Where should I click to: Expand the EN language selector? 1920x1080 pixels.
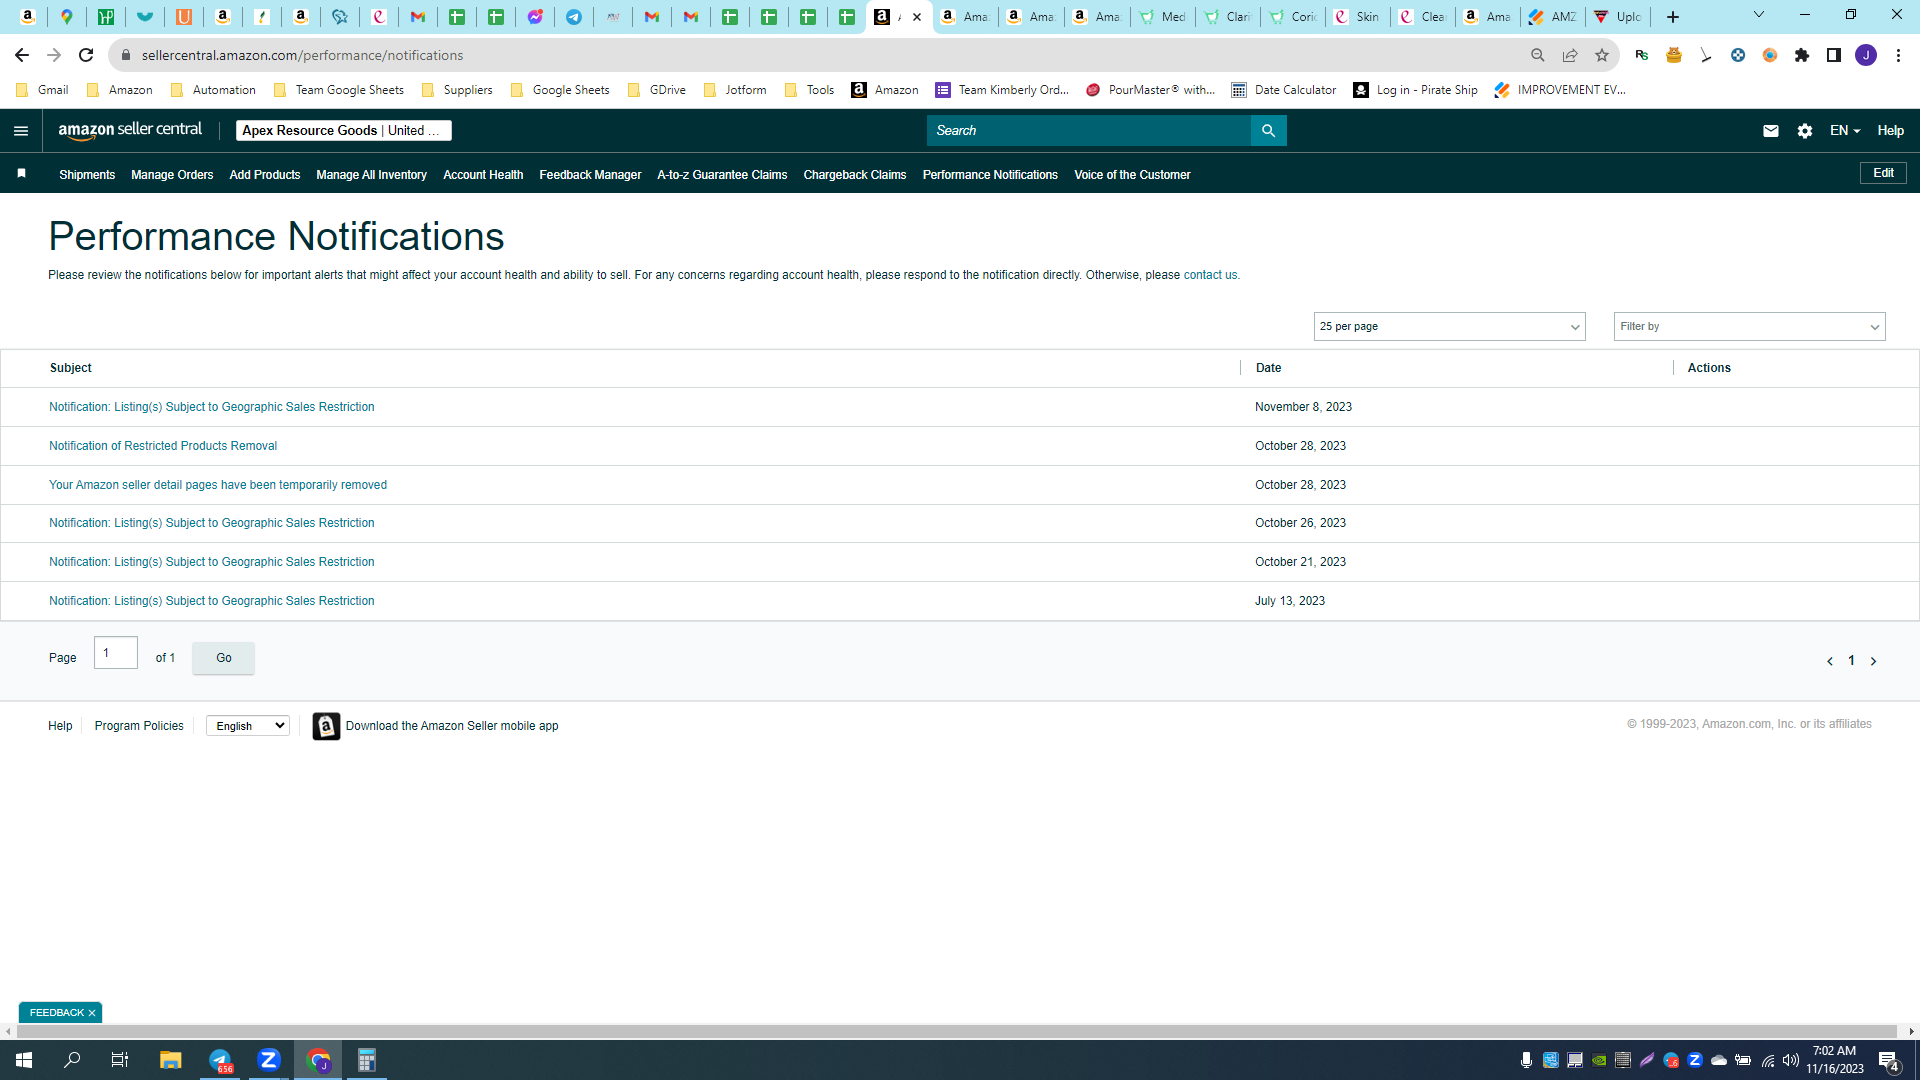point(1844,131)
